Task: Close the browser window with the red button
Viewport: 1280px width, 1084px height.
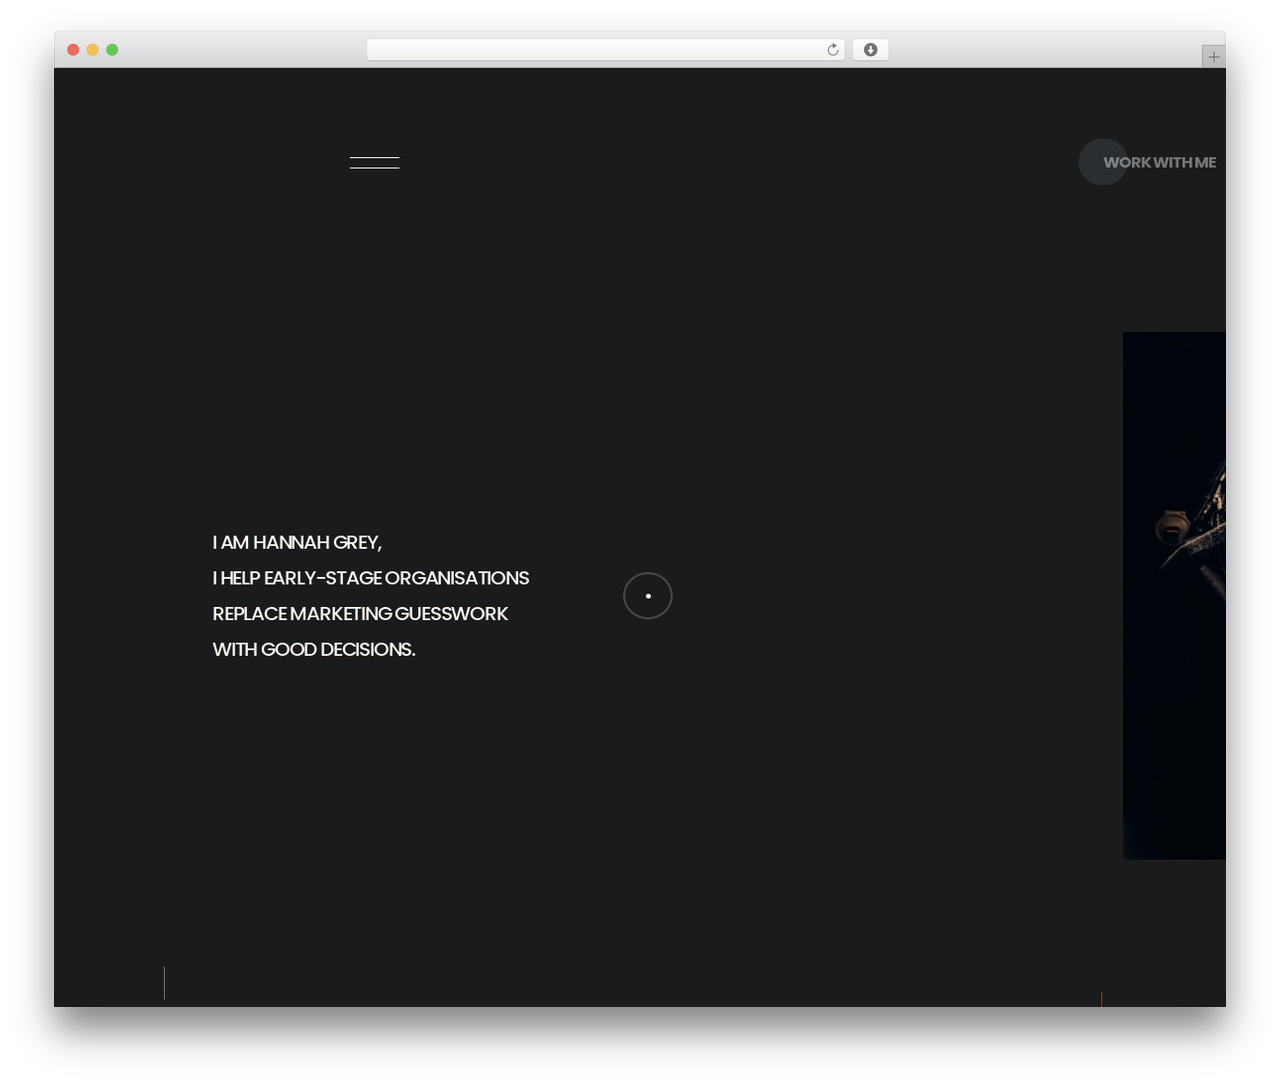Action: 73,50
